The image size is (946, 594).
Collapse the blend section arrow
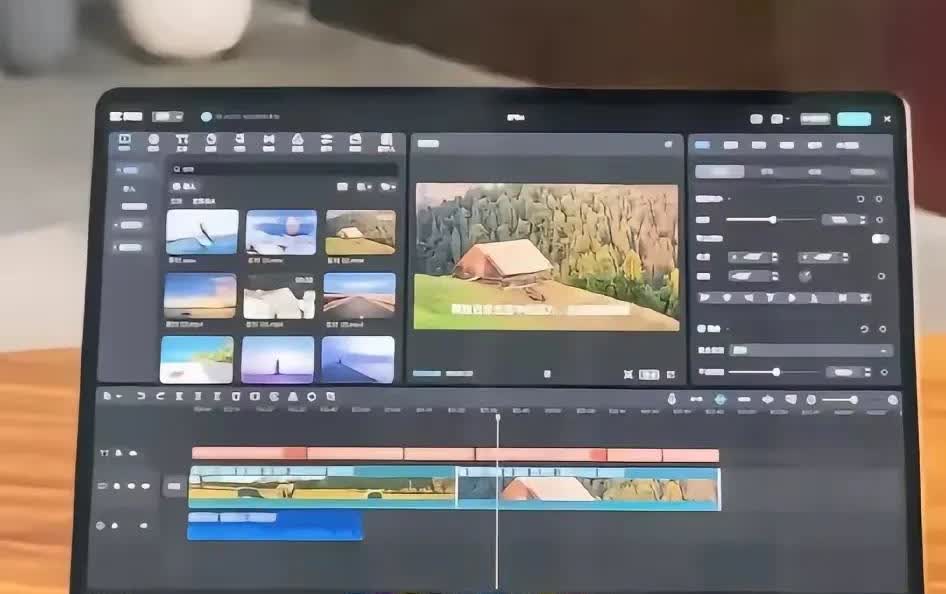728,329
